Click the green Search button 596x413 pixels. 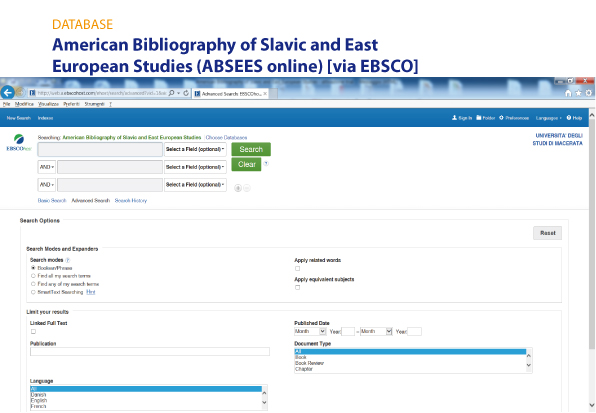click(x=251, y=149)
